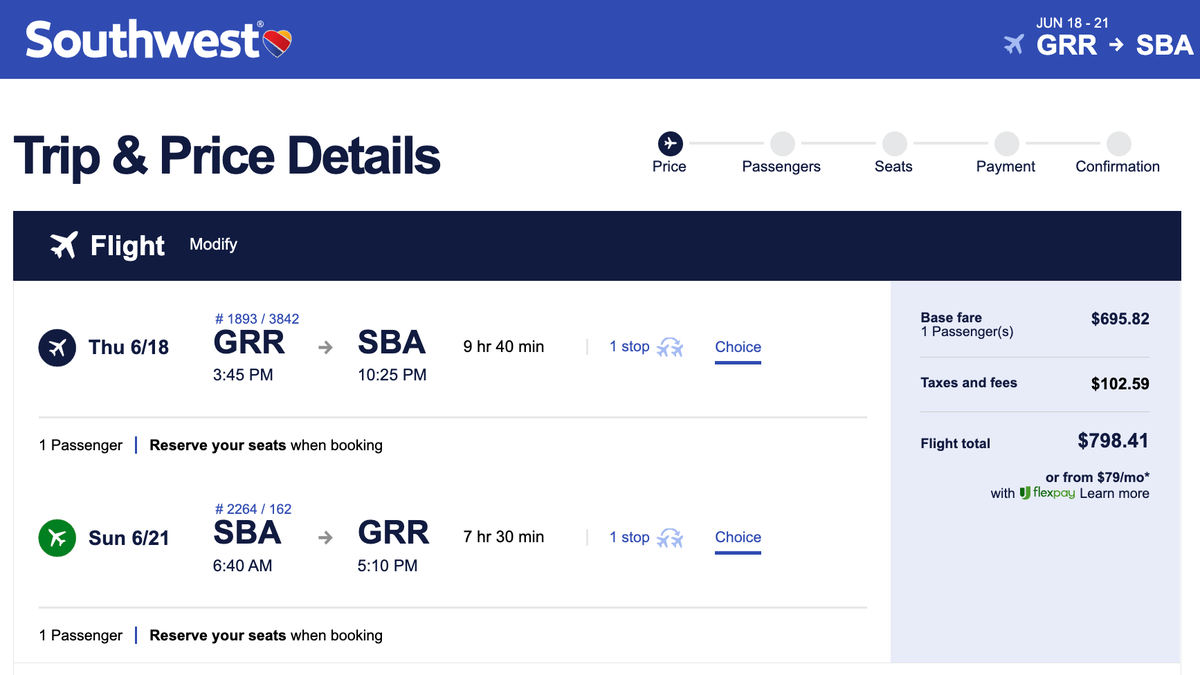This screenshot has width=1200, height=675.
Task: Click Modify to change flight search
Action: click(x=212, y=244)
